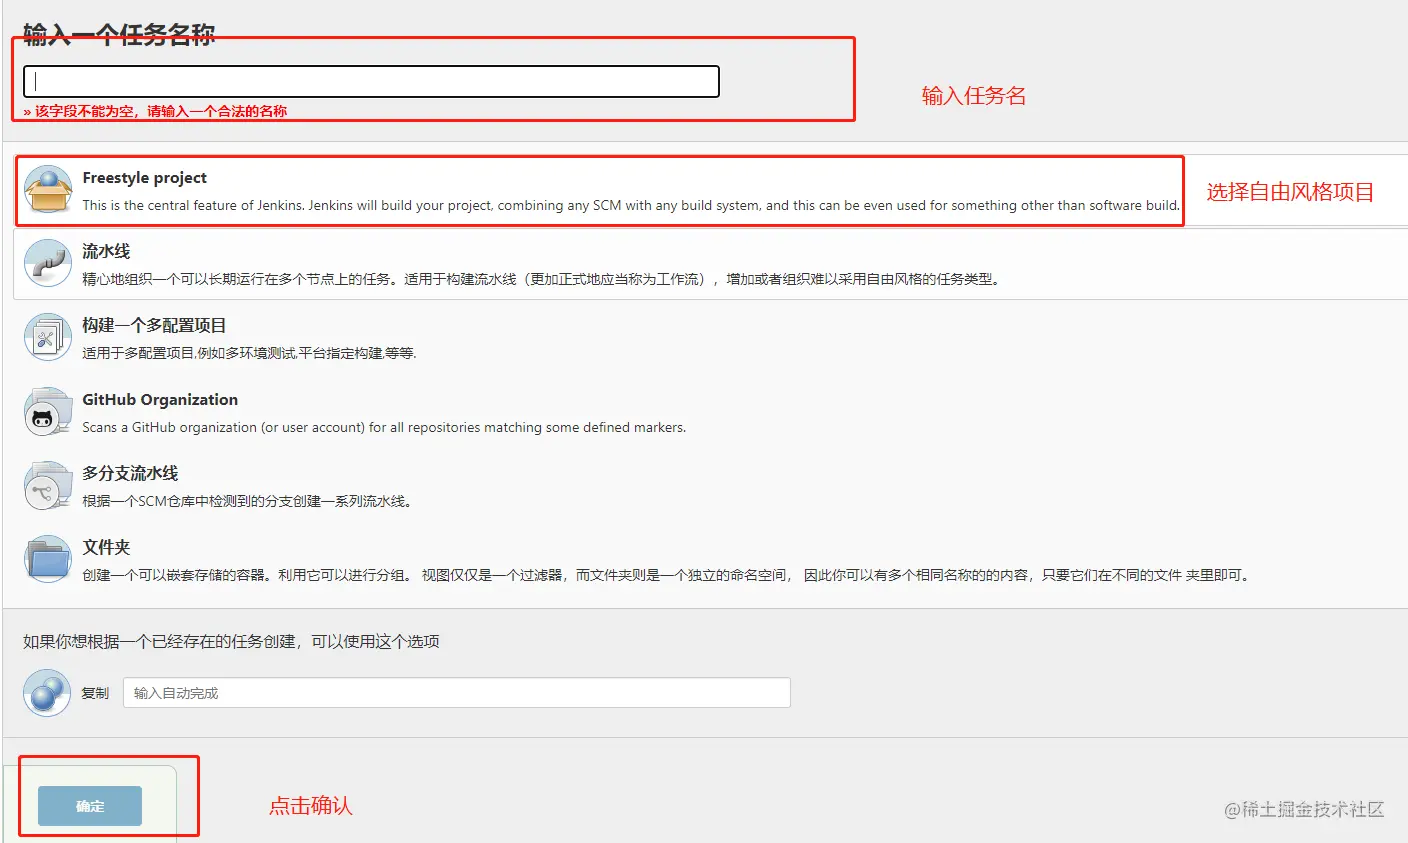Click the 复制 copy spheres icon
This screenshot has width=1408, height=843.
[47, 692]
